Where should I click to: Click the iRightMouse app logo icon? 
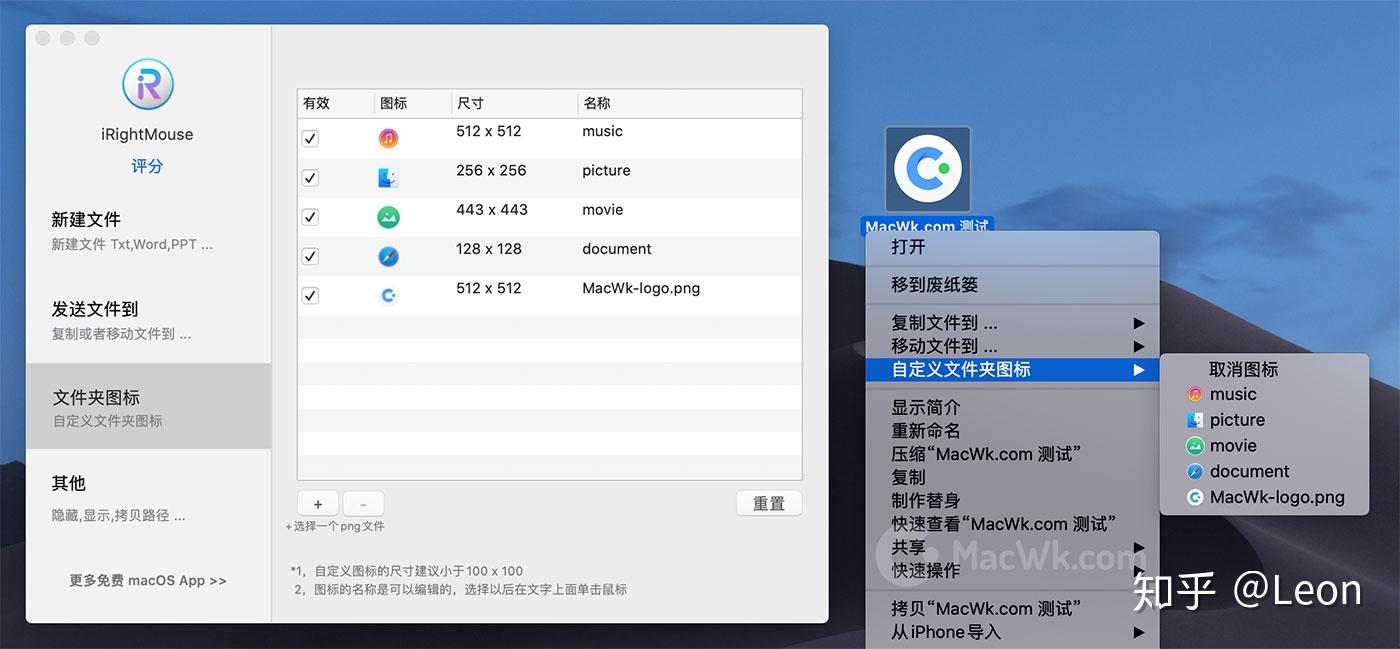coord(148,84)
